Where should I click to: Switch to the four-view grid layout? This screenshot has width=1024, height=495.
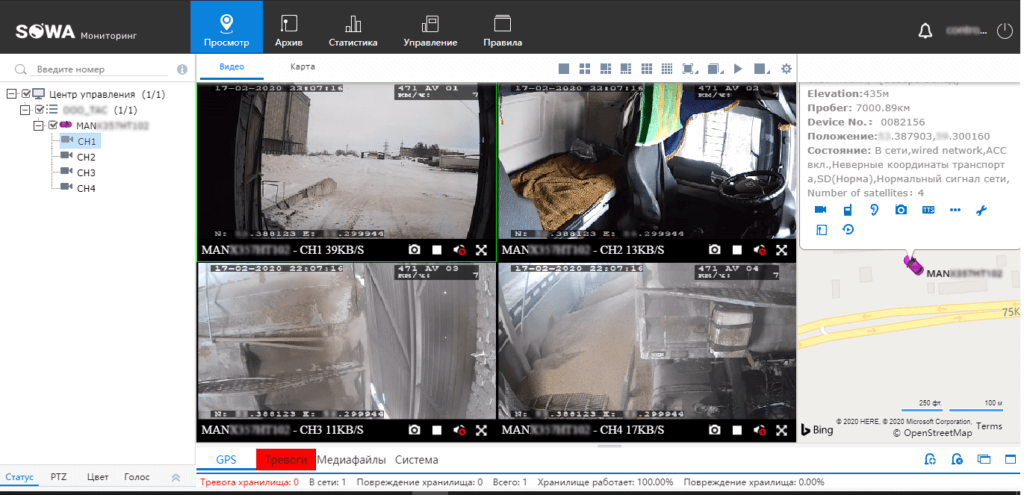pos(584,69)
